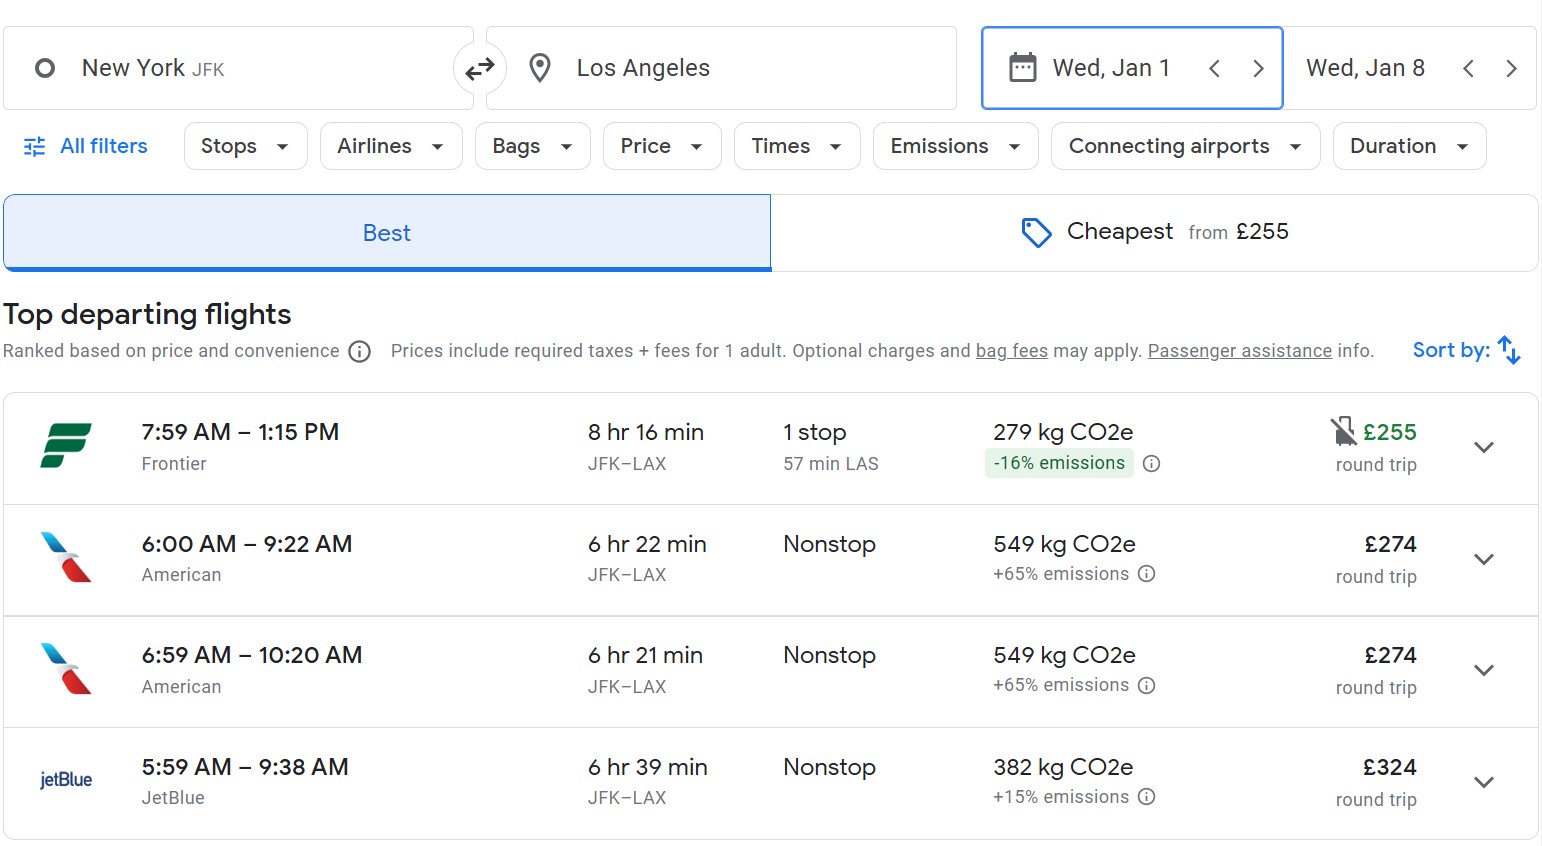
Task: Select the Best results tab
Action: [387, 232]
